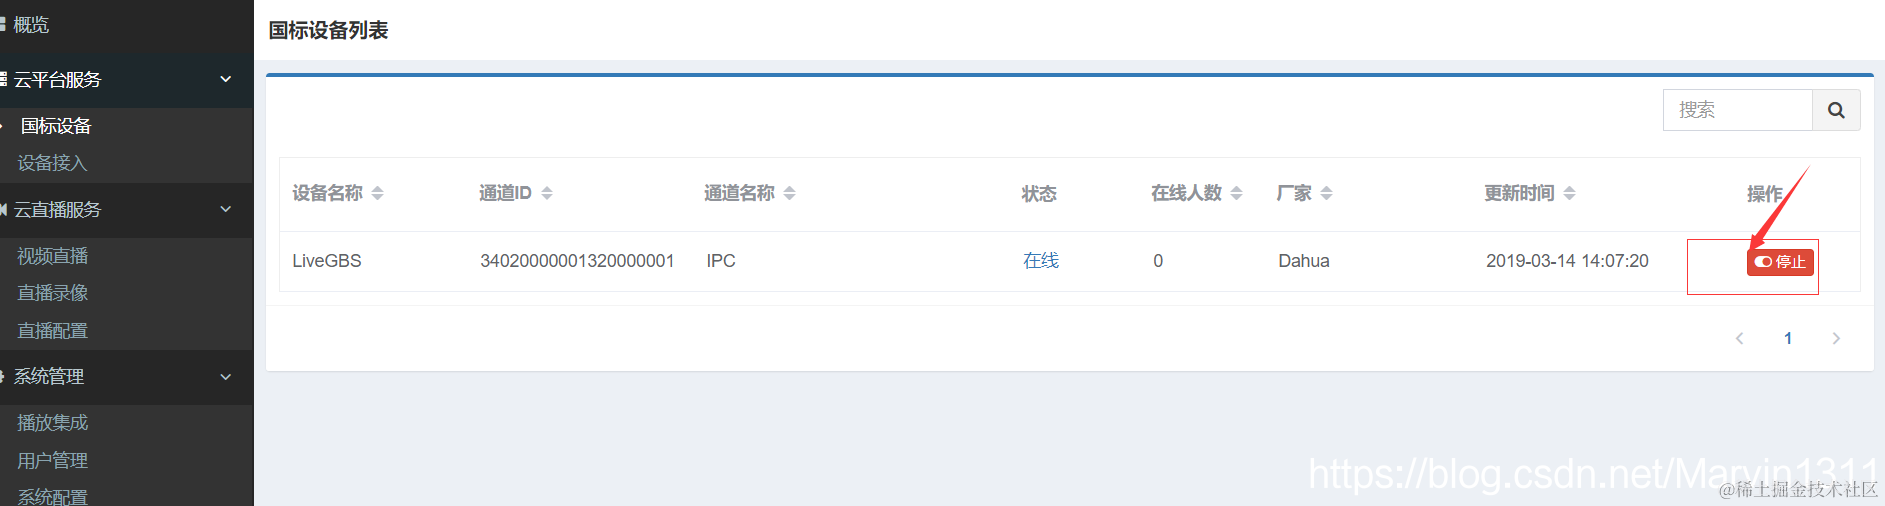This screenshot has width=1885, height=506.
Task: Click into the 搜索 search input field
Action: (1738, 110)
